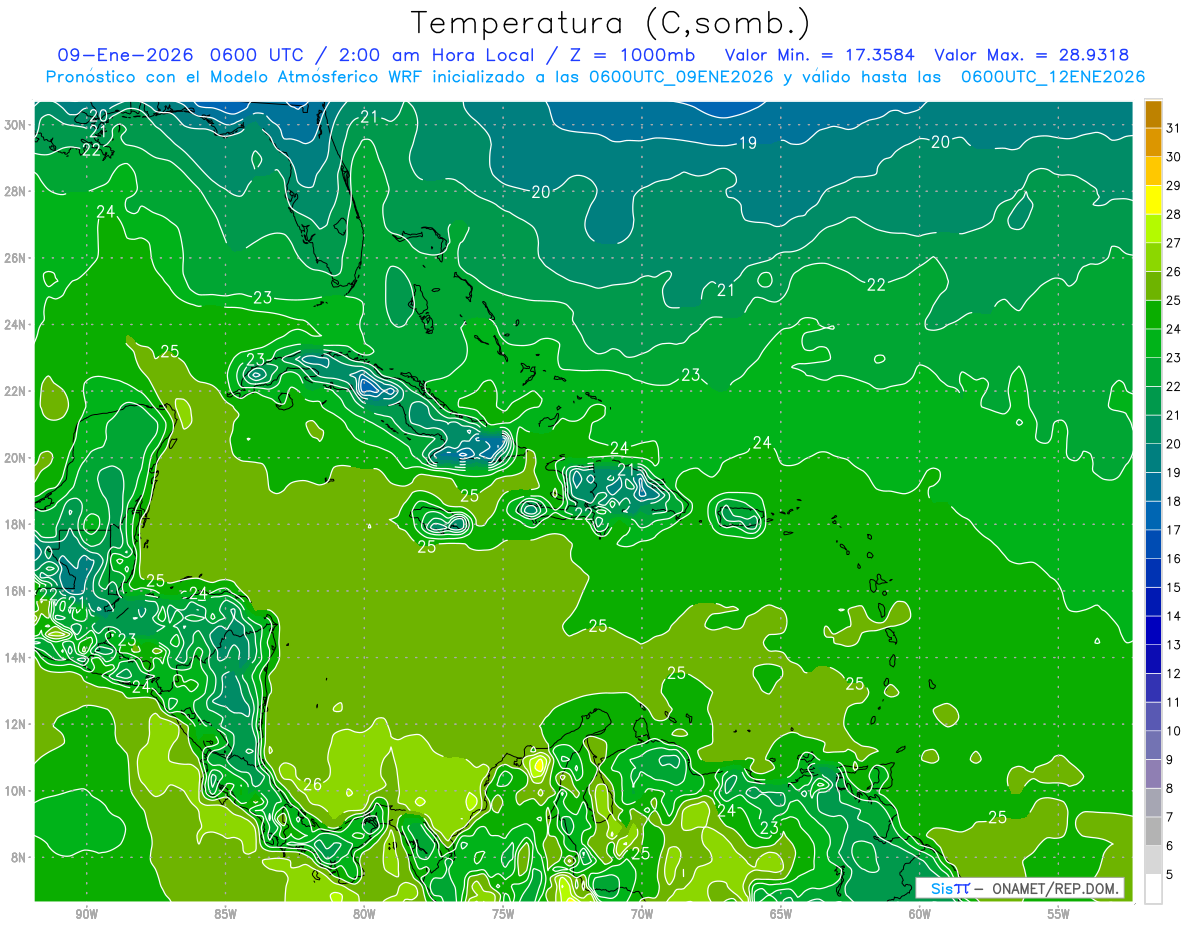The width and height of the screenshot is (1200, 927).
Task: Click the 60W longitude axis label
Action: [920, 914]
